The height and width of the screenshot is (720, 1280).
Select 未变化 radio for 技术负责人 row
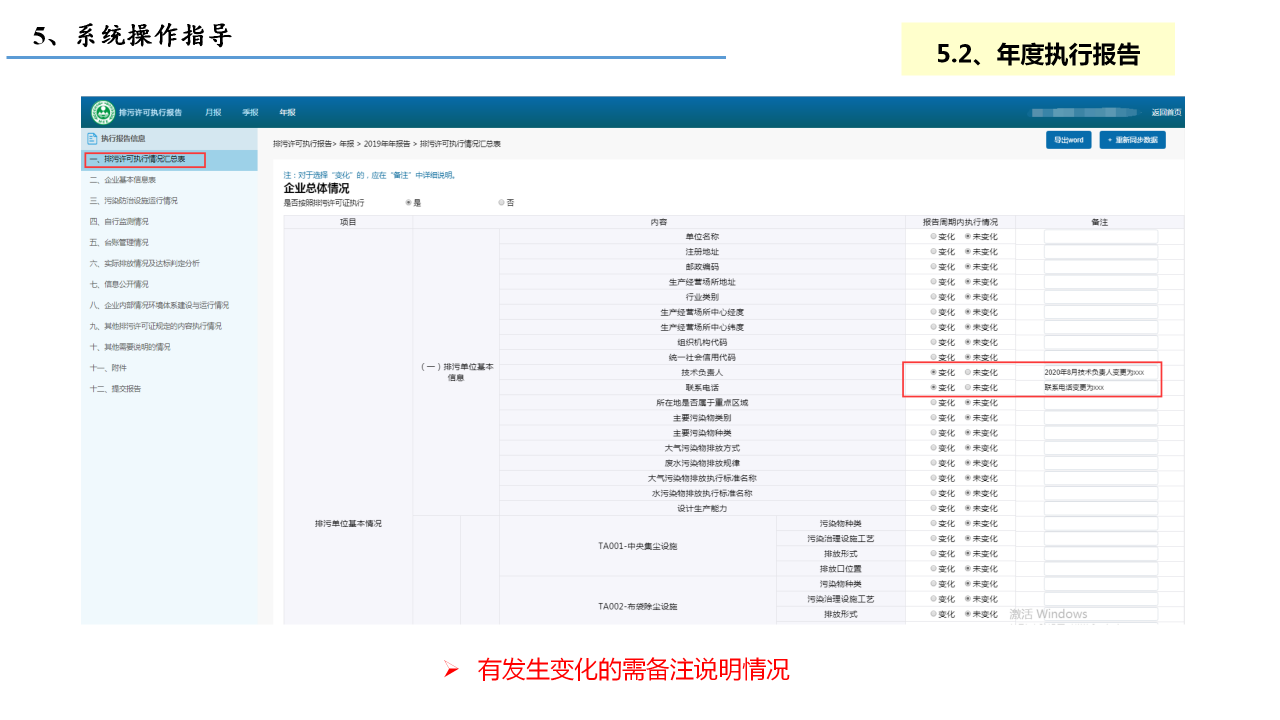tap(968, 372)
